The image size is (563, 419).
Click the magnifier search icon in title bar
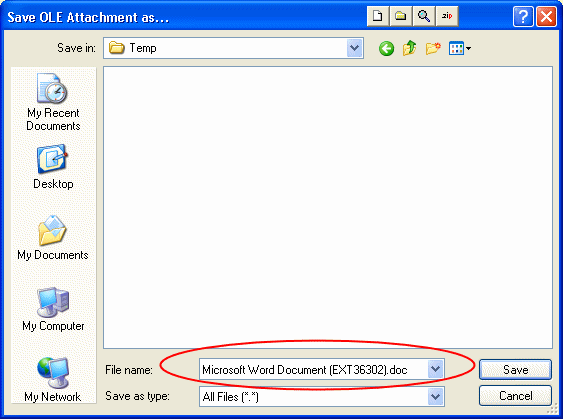click(424, 16)
